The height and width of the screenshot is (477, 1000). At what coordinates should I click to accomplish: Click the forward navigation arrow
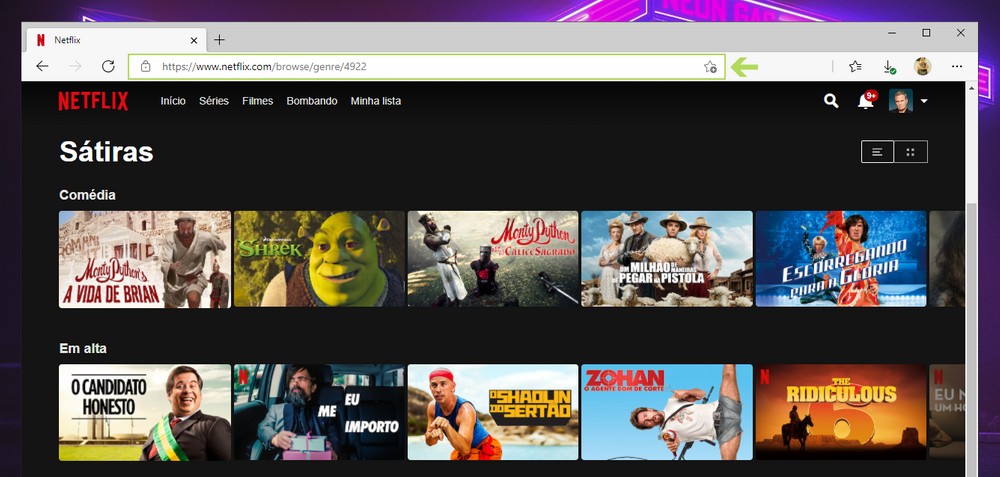[75, 66]
